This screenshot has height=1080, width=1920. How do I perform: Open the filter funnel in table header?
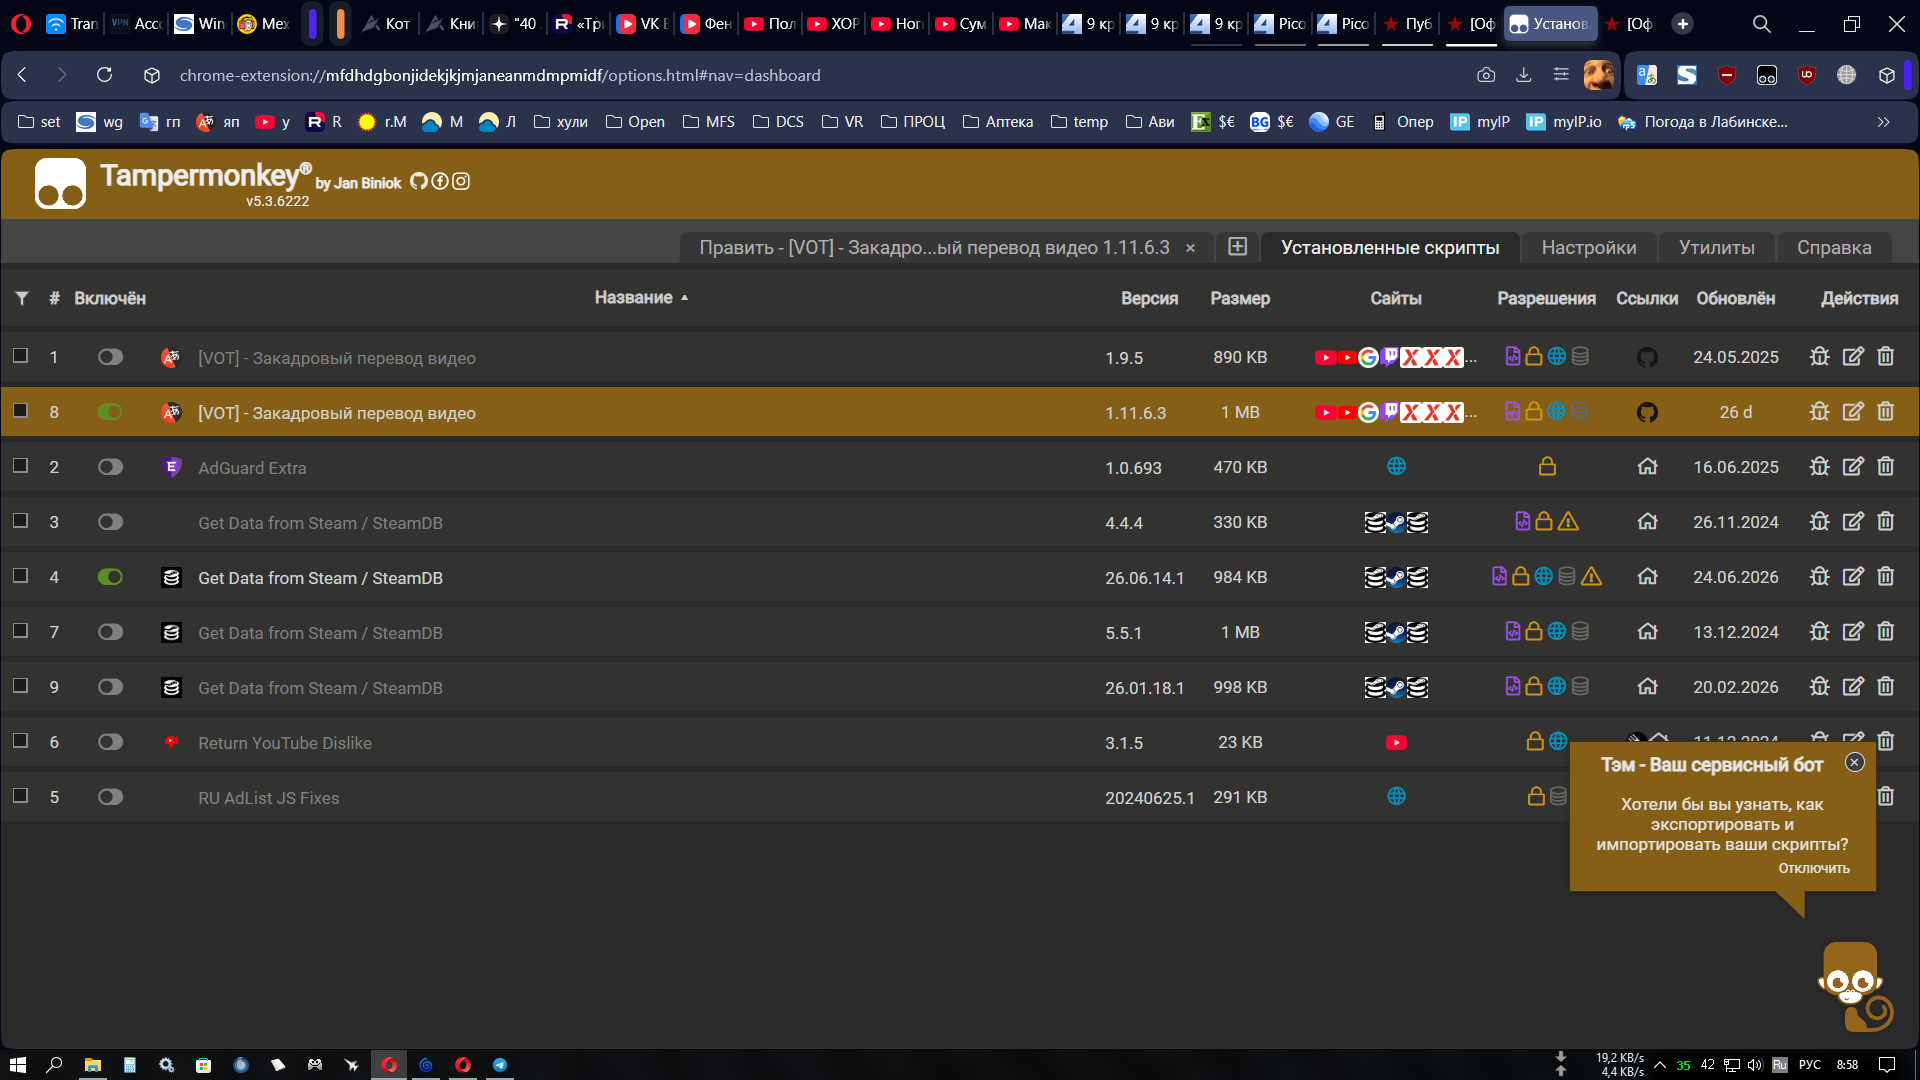pos(22,298)
